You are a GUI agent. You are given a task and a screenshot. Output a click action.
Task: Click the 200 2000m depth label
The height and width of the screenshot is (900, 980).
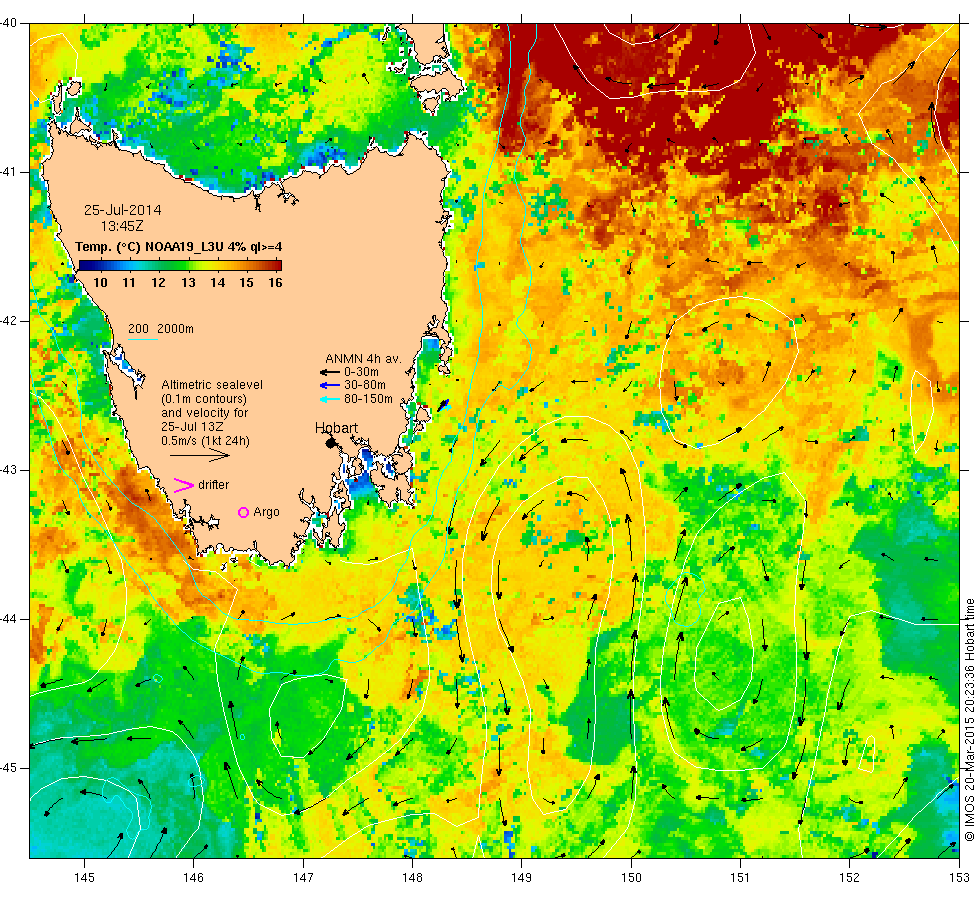pyautogui.click(x=161, y=329)
